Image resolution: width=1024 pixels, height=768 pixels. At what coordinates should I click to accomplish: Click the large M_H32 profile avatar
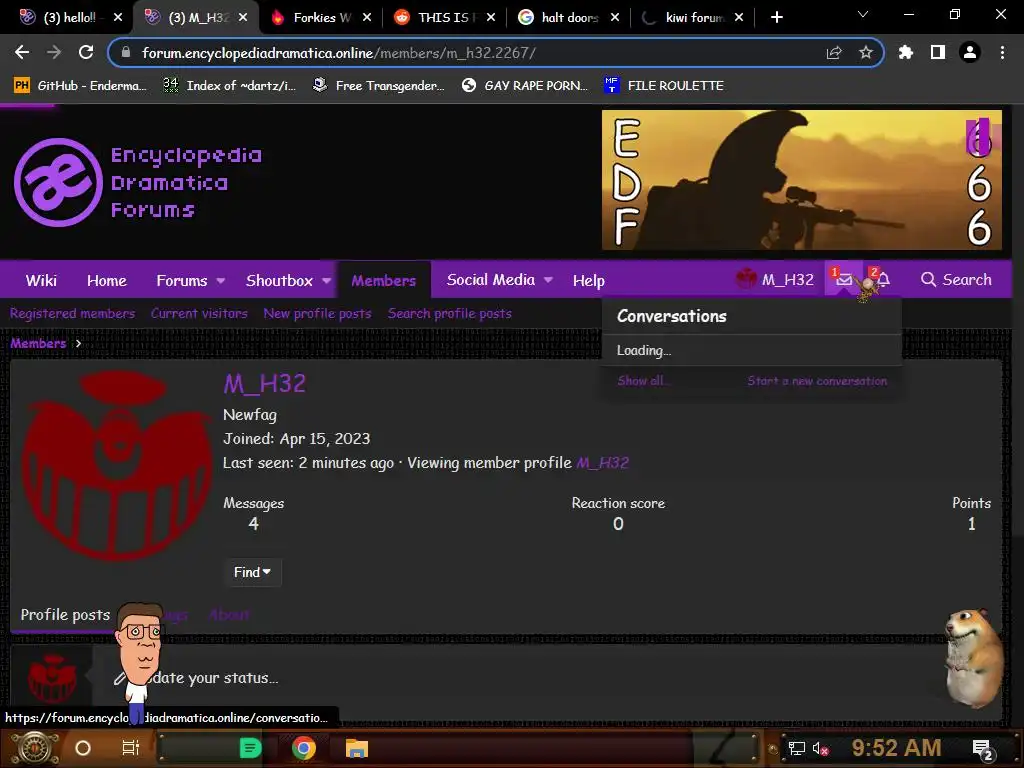pyautogui.click(x=118, y=465)
